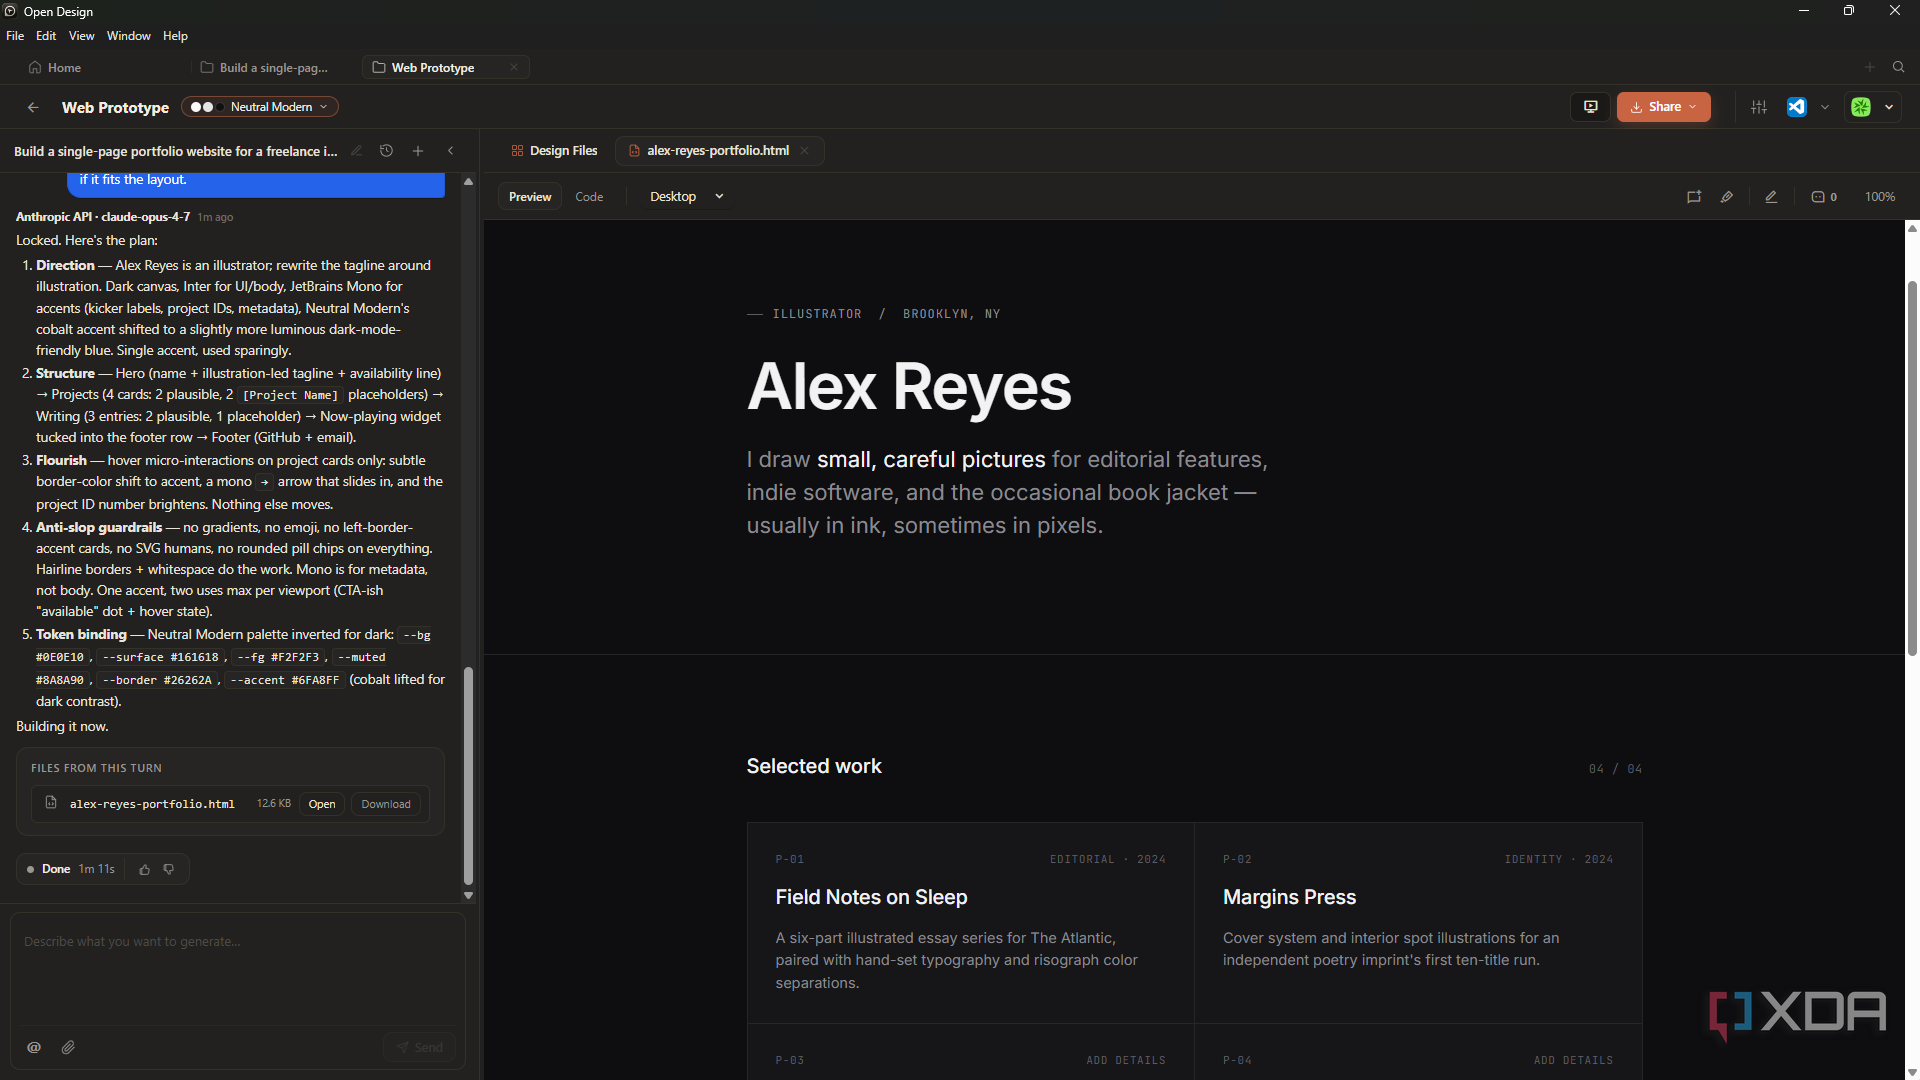Viewport: 1920px width, 1080px height.
Task: Click the Send button
Action: coord(420,1047)
